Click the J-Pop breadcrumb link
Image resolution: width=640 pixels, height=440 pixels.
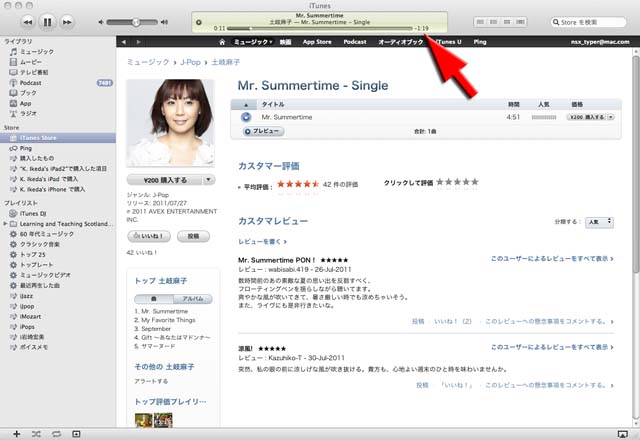point(190,62)
